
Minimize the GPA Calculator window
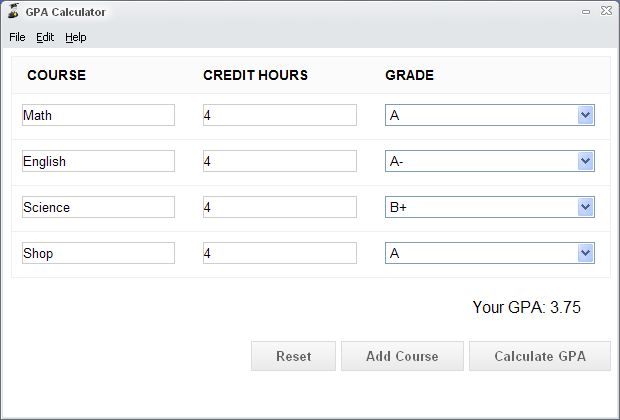(585, 12)
